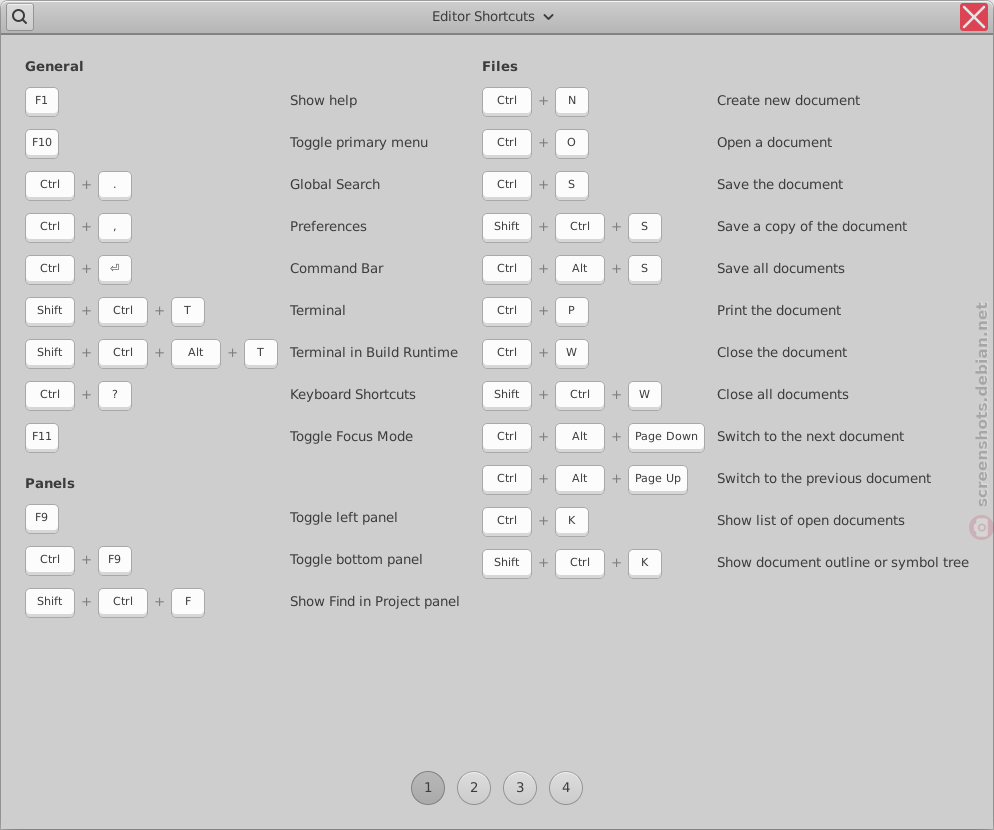Click the F key in Find in Project row
The image size is (994, 830).
point(188,602)
